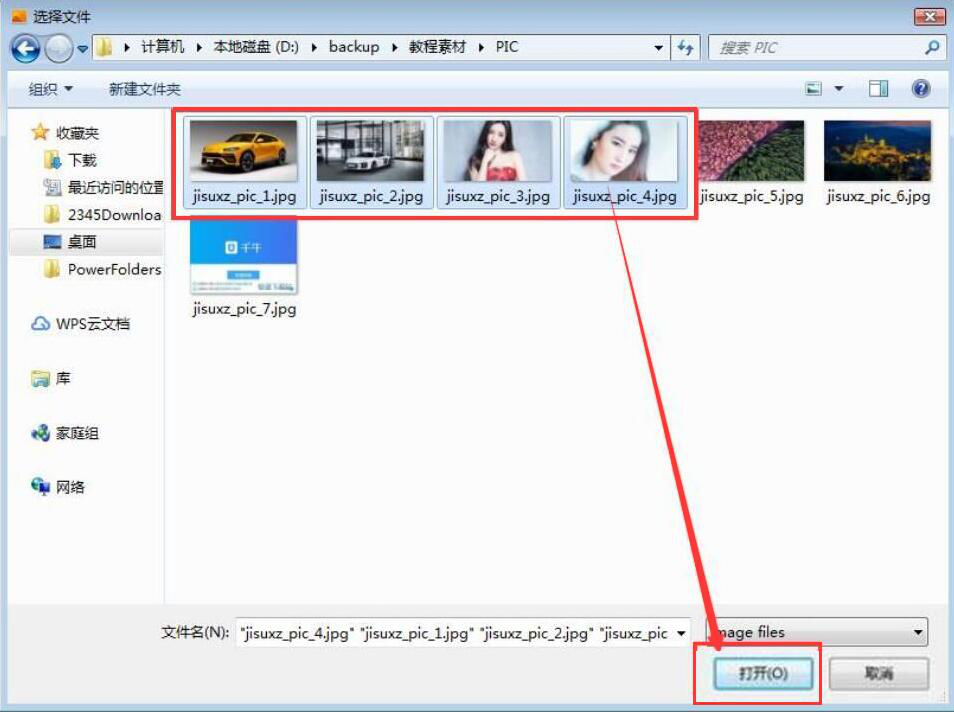
Task: Select 计算机 in the address path
Action: pyautogui.click(x=162, y=47)
